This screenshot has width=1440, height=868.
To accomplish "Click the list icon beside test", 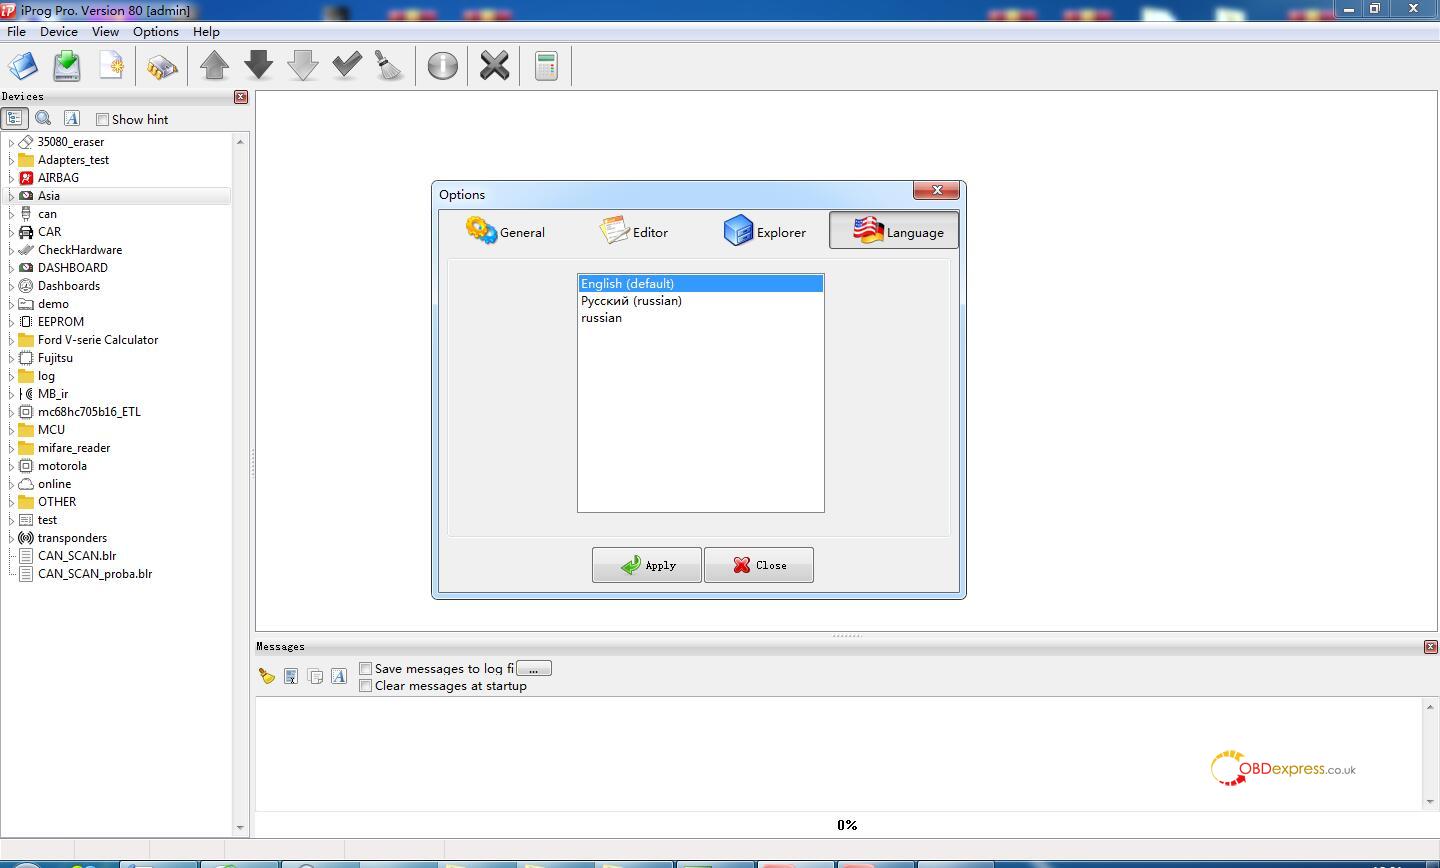I will [26, 519].
